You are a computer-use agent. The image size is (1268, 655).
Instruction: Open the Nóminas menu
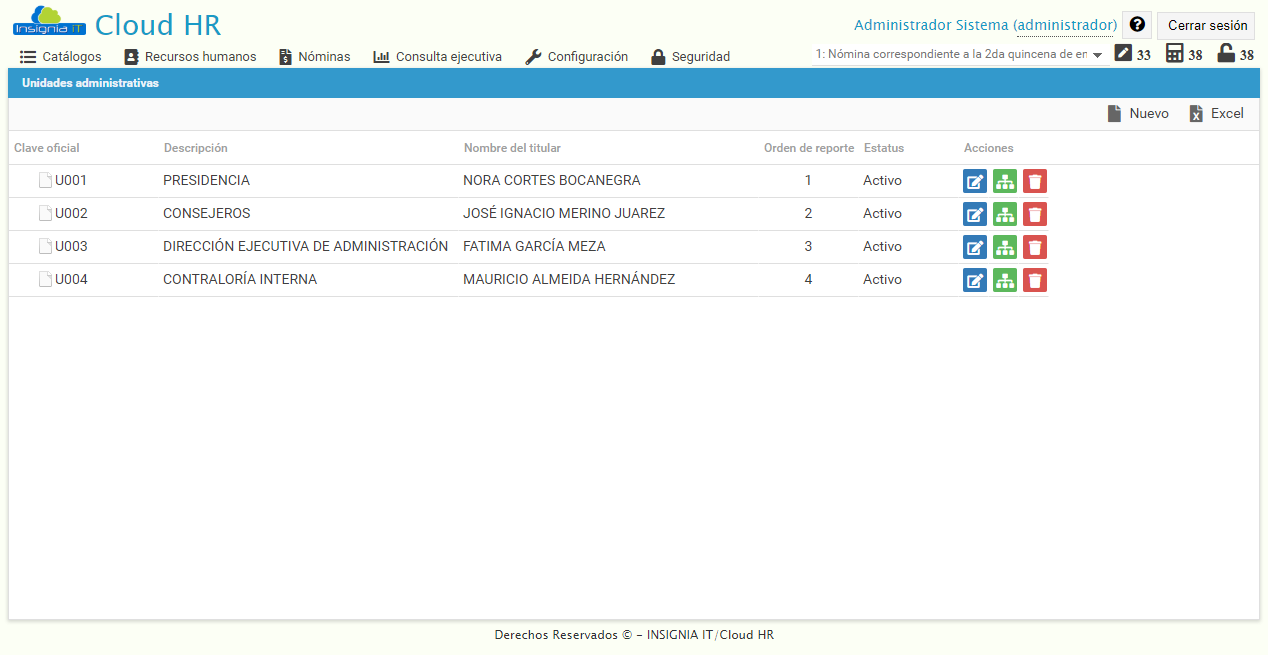[314, 57]
